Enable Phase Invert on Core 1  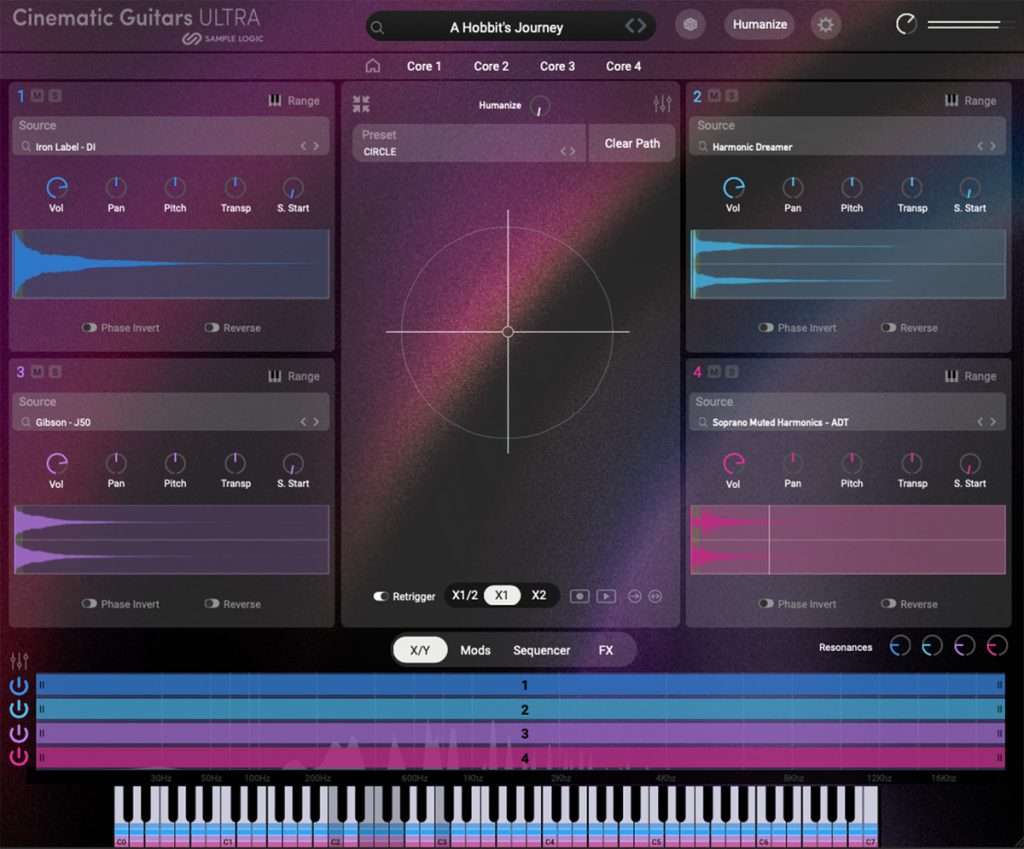(x=89, y=328)
